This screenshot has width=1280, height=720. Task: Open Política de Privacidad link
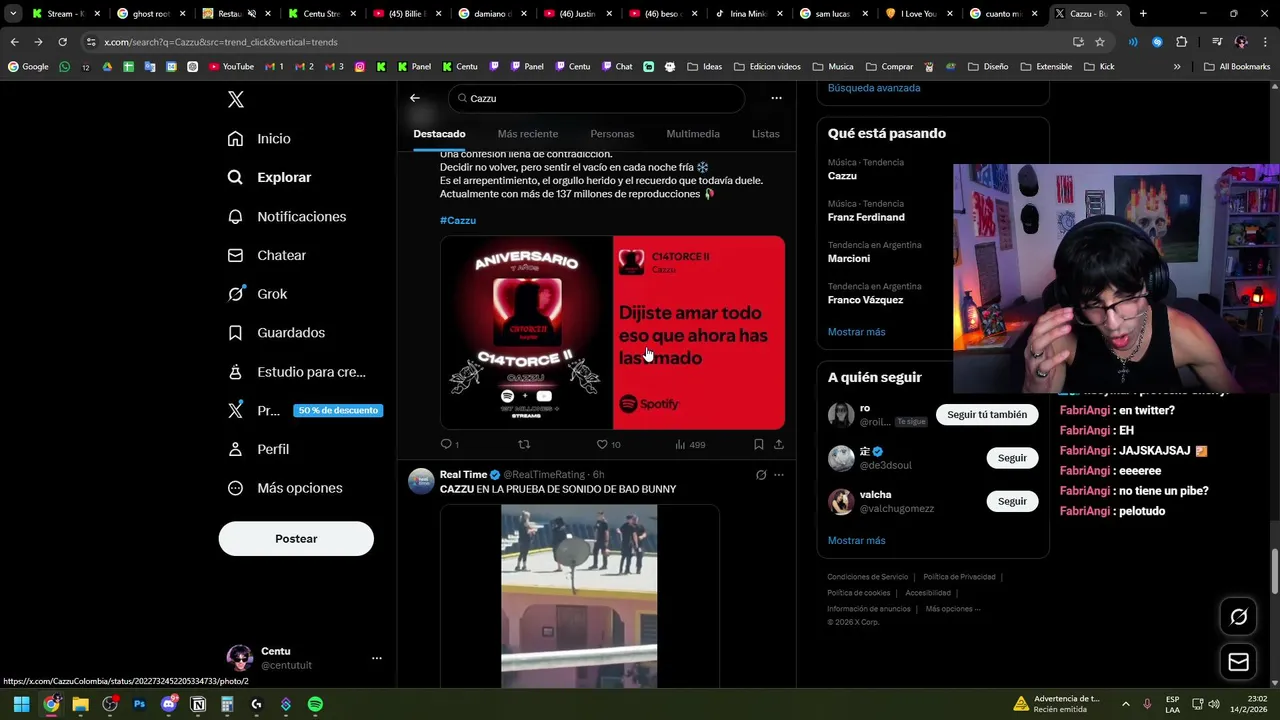click(x=959, y=577)
